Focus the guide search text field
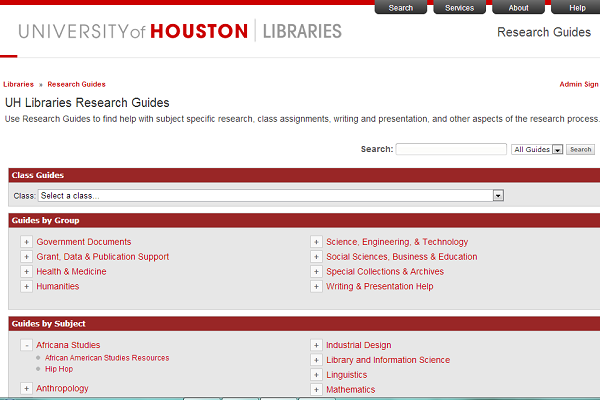This screenshot has width=600, height=400. coord(451,149)
